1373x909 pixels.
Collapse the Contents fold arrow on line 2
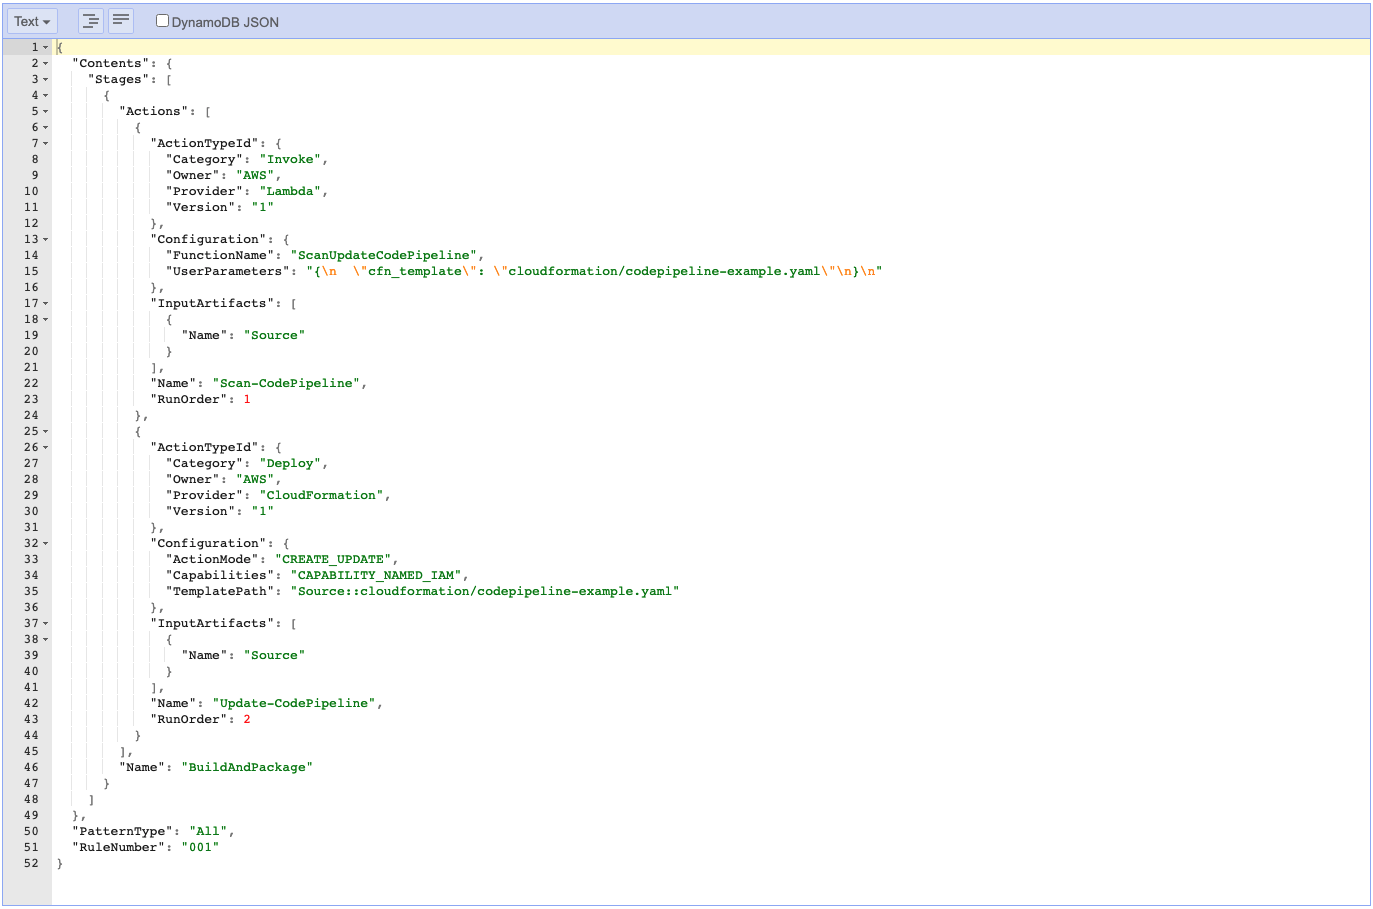click(x=45, y=64)
